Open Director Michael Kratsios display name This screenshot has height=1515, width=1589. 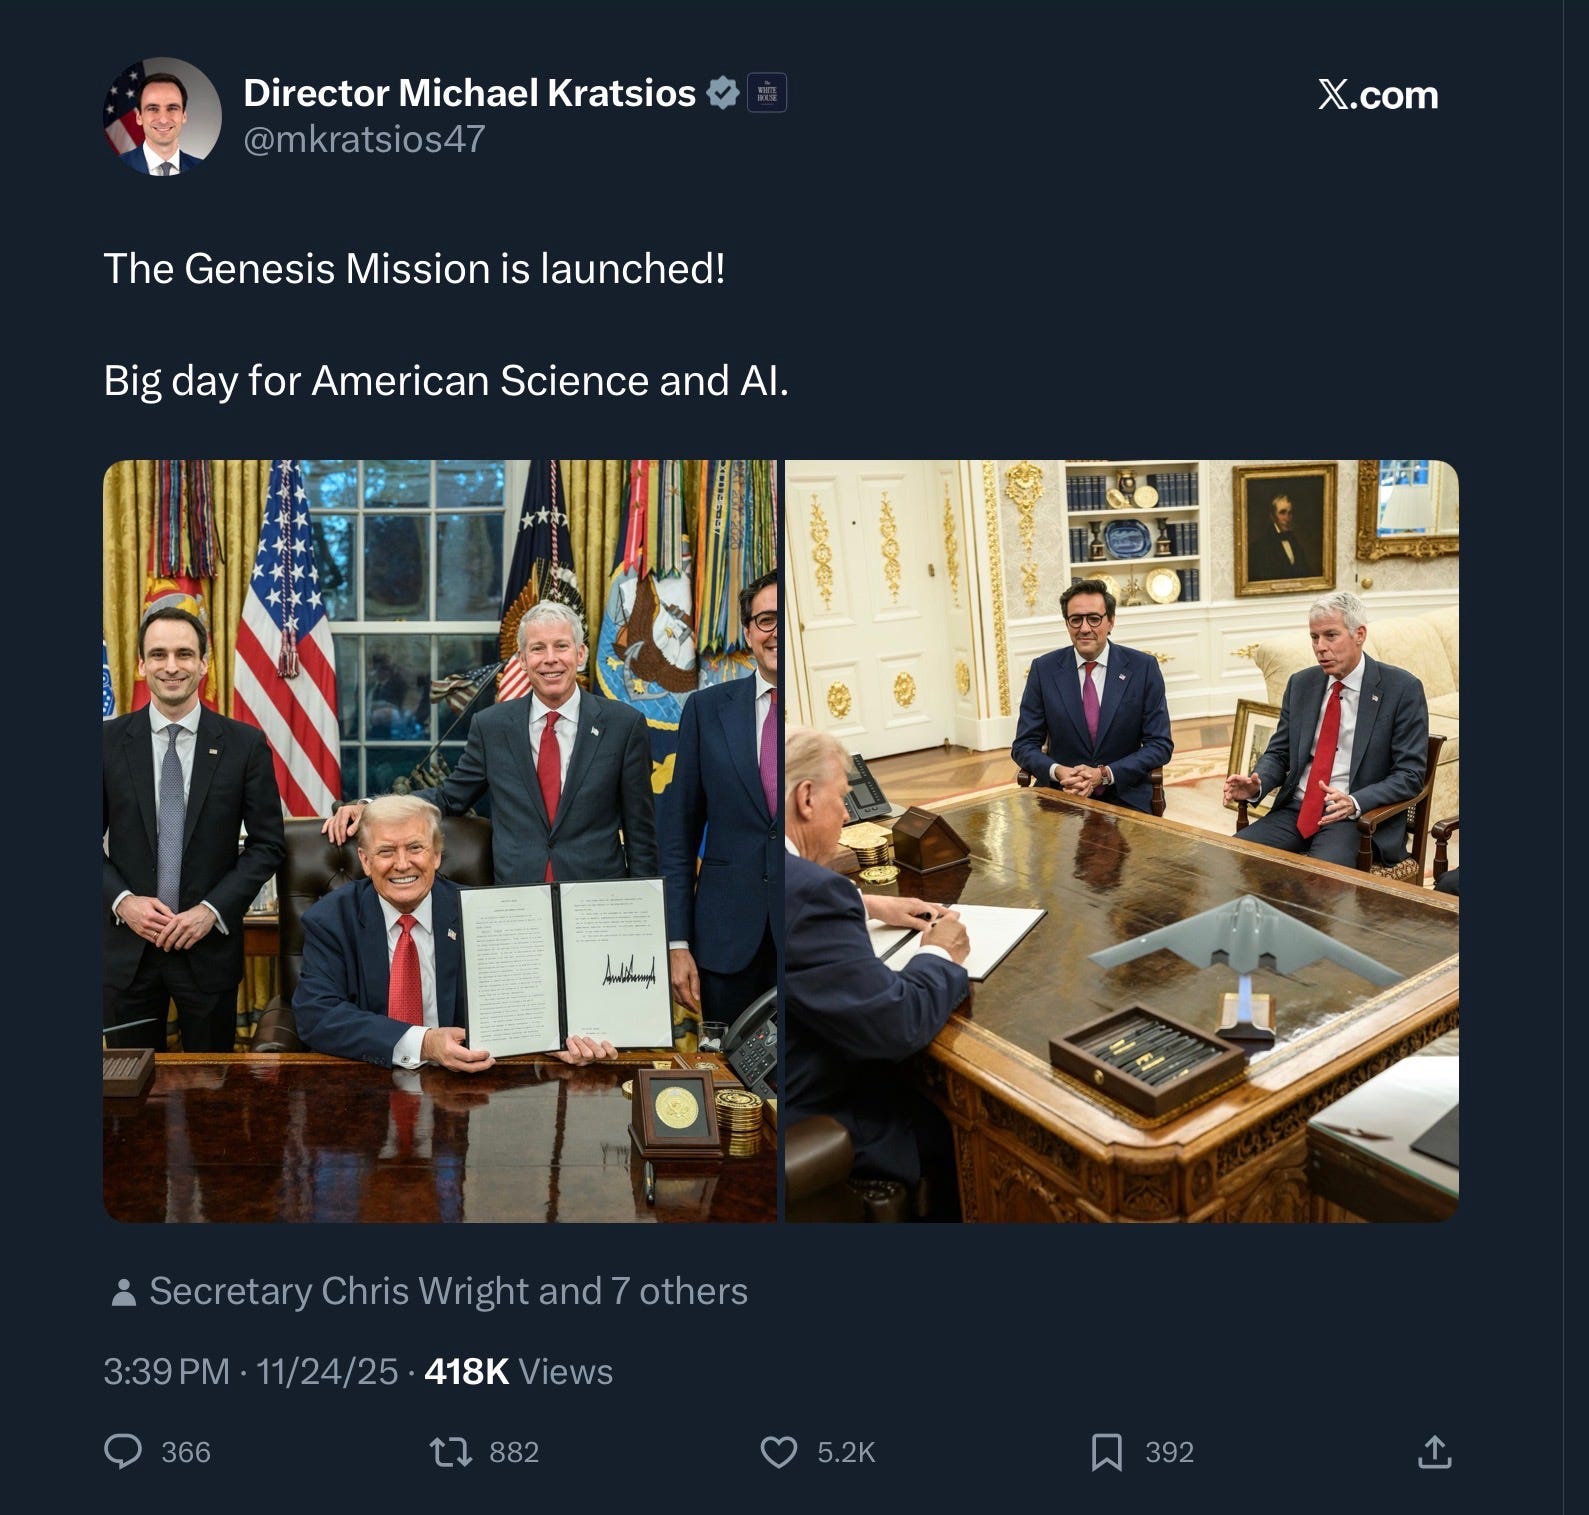coord(470,93)
